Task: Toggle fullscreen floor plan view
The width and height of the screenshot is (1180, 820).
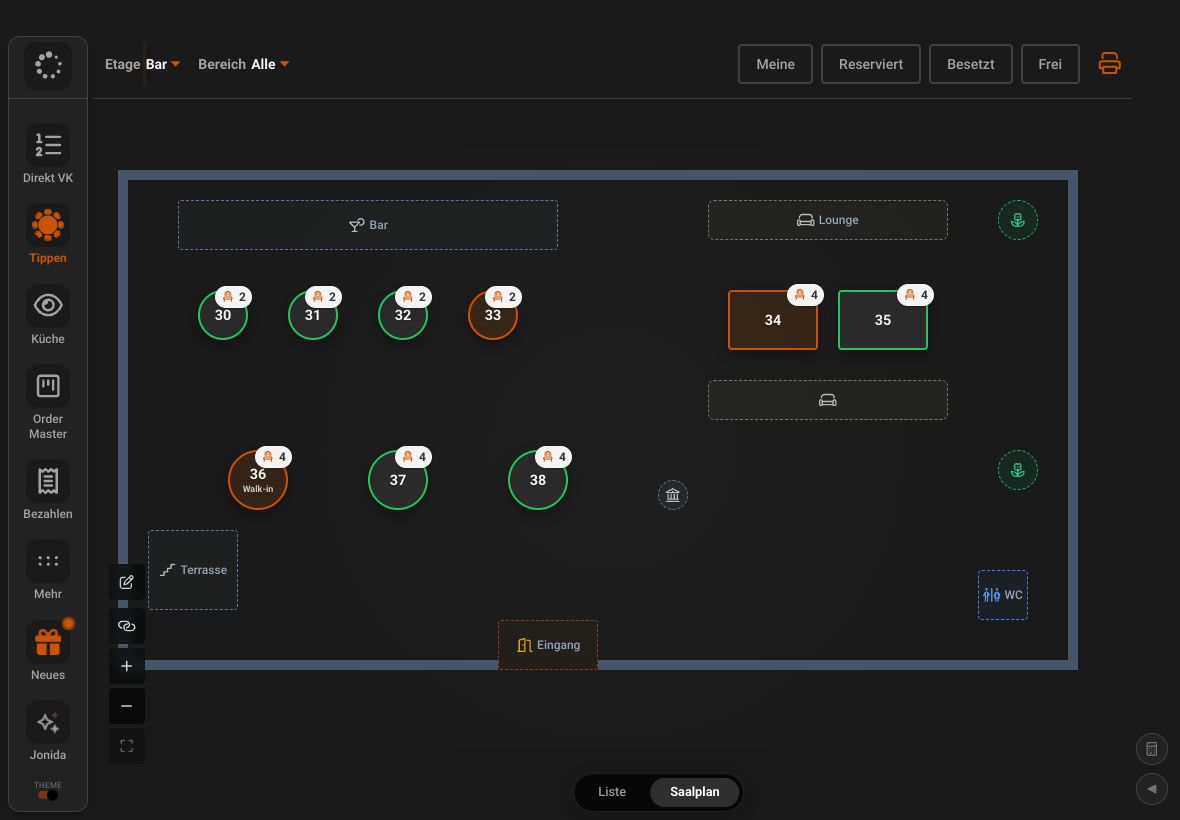Action: (x=126, y=746)
